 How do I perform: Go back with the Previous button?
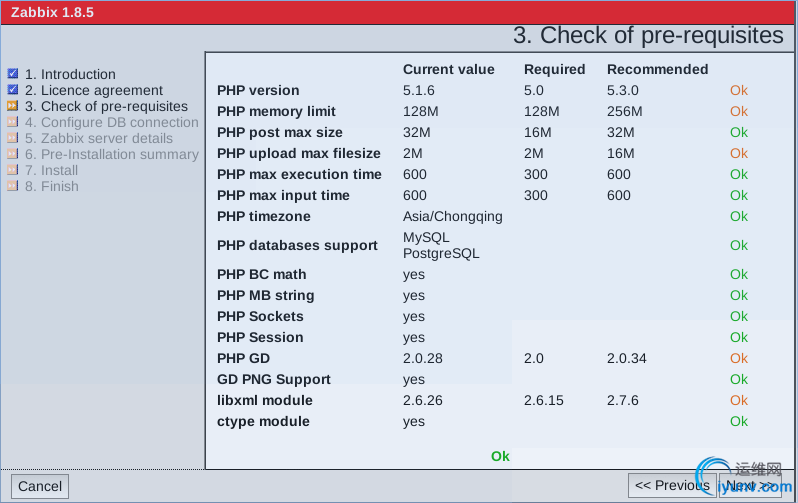672,485
